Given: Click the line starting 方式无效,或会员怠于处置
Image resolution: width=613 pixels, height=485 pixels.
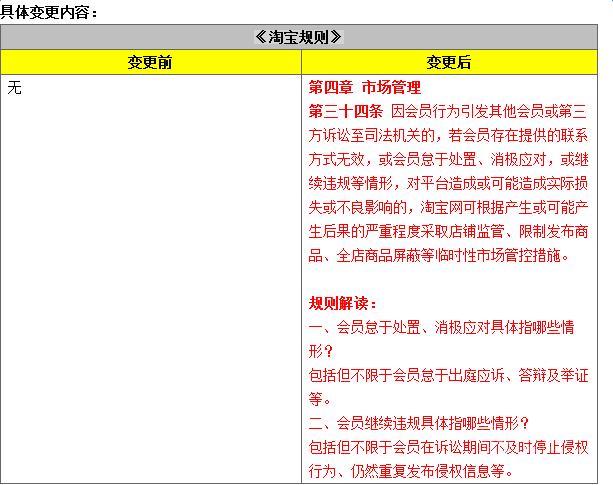Looking at the screenshot, I should click(x=448, y=159).
